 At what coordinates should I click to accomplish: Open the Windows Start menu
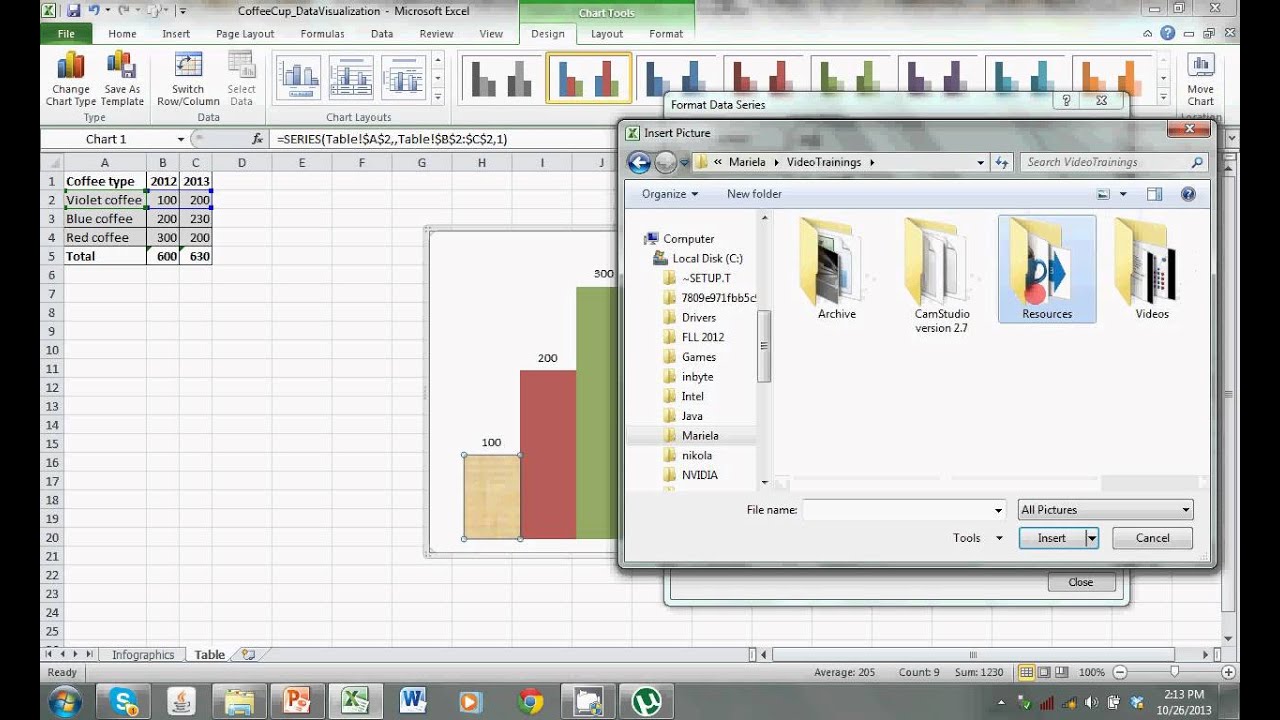coord(65,701)
